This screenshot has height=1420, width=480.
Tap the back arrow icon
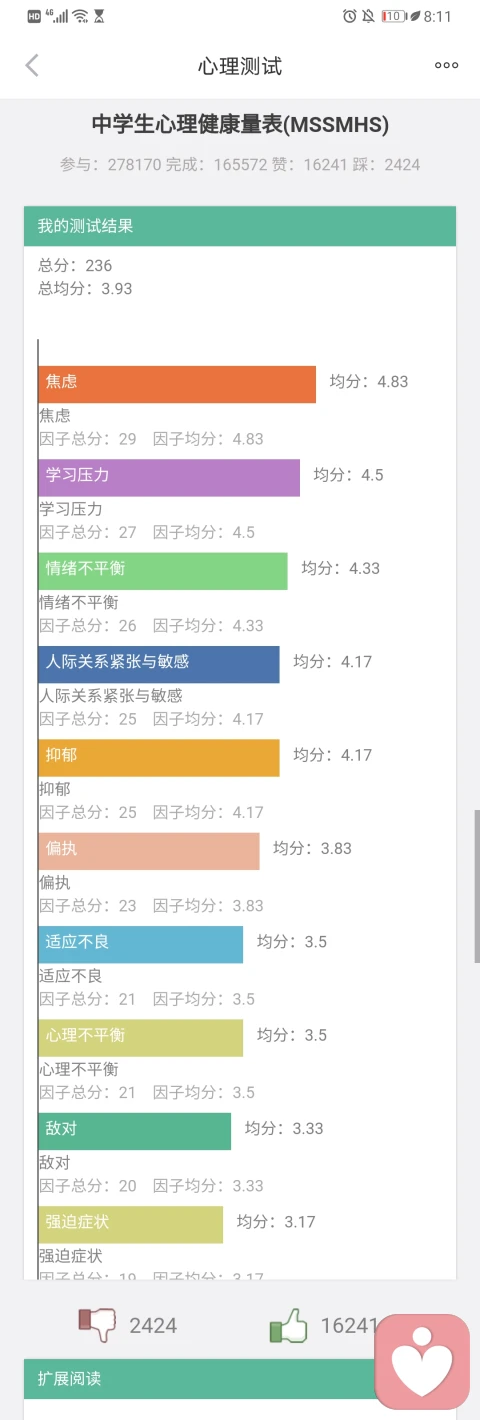32,65
